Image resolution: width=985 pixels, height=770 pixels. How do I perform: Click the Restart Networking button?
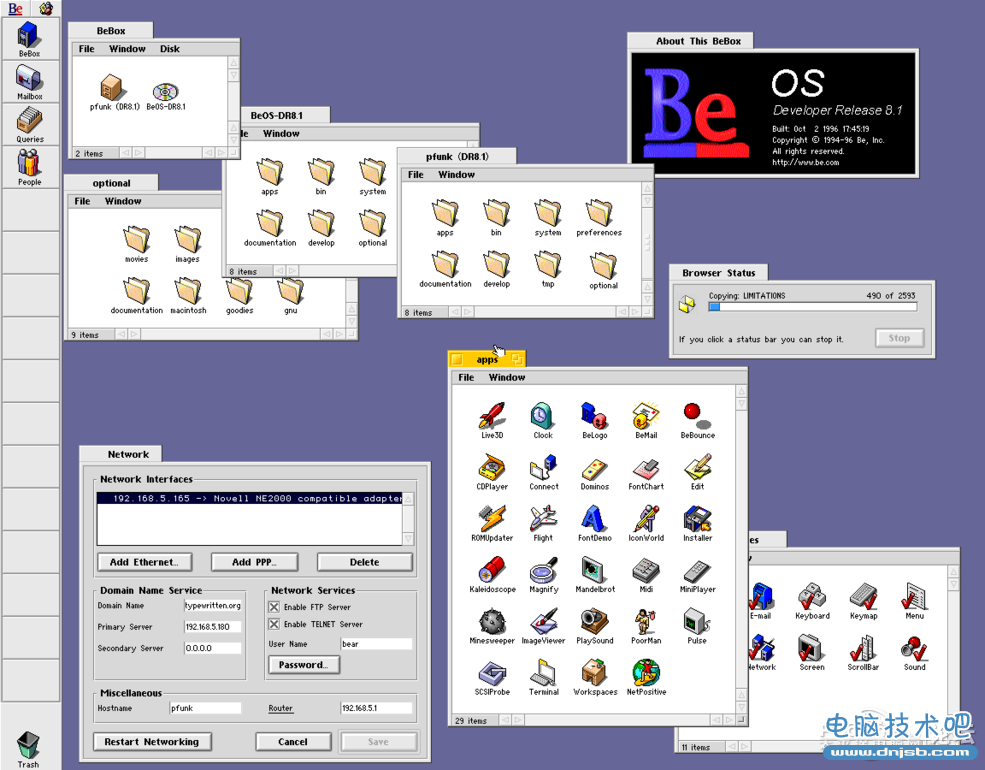point(152,742)
